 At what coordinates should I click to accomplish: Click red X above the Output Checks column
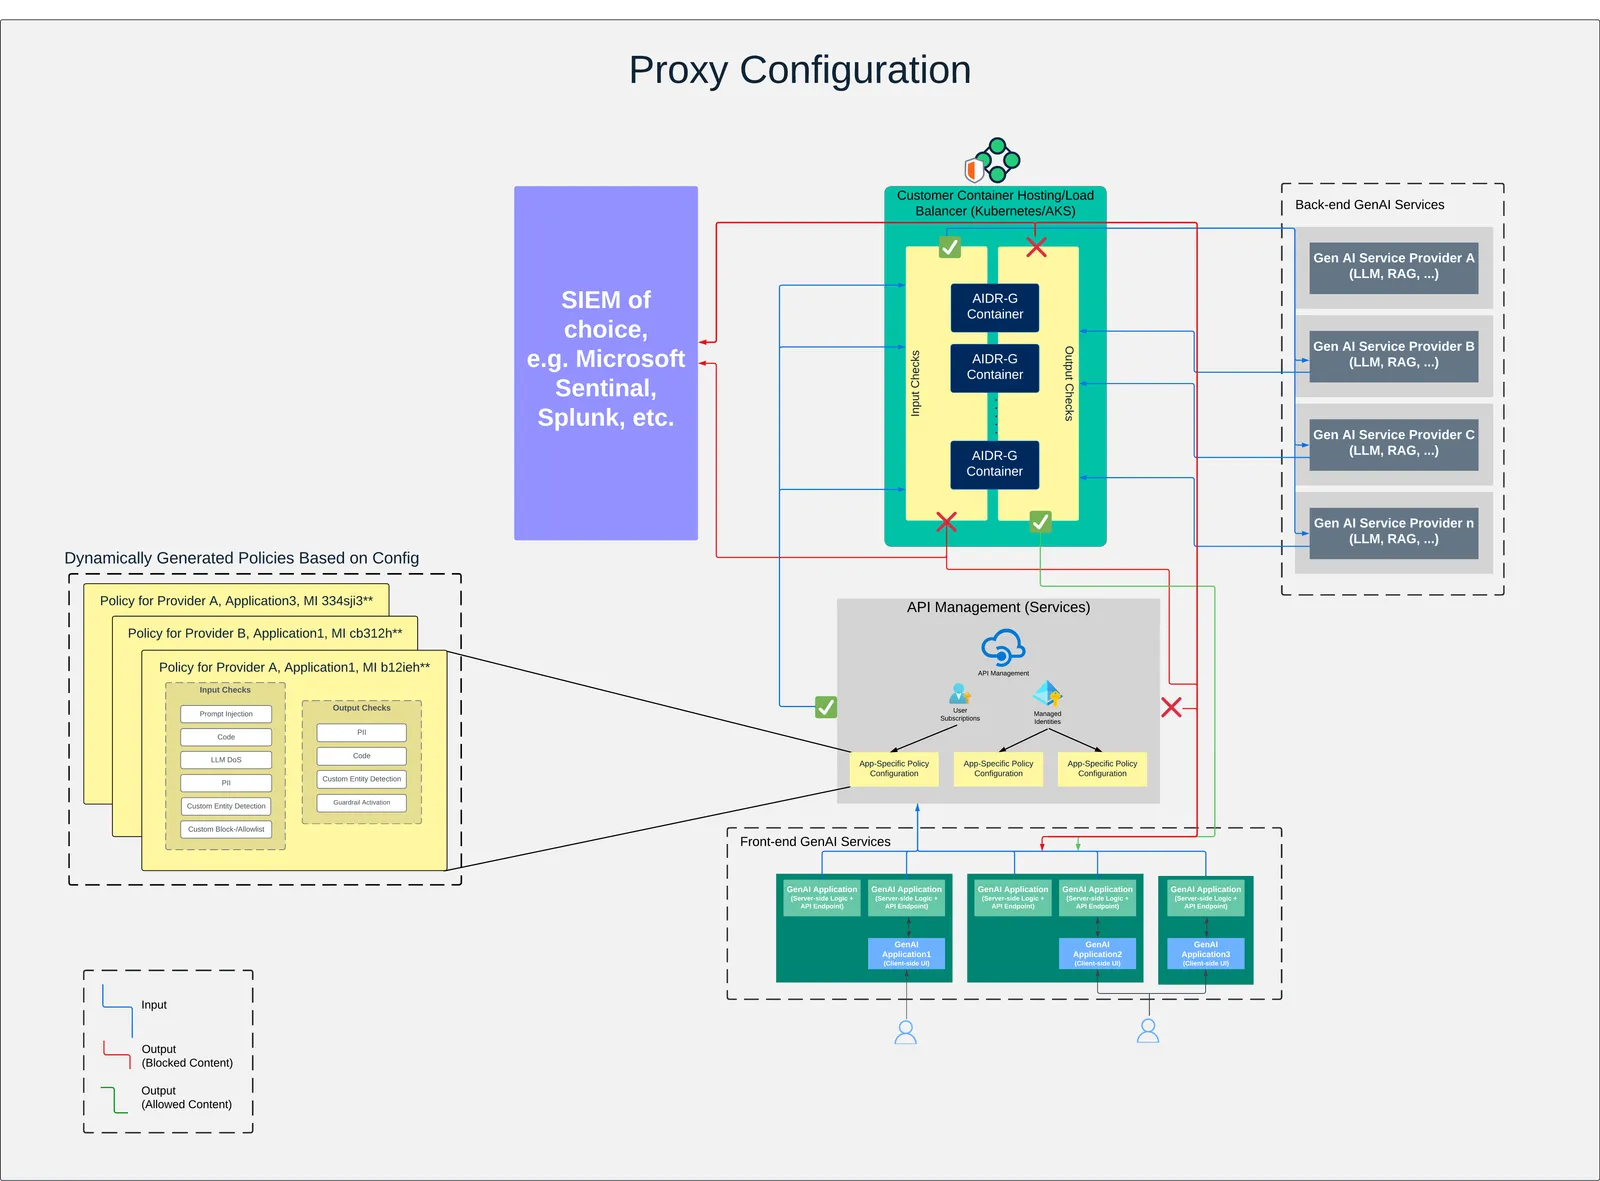pyautogui.click(x=1036, y=247)
